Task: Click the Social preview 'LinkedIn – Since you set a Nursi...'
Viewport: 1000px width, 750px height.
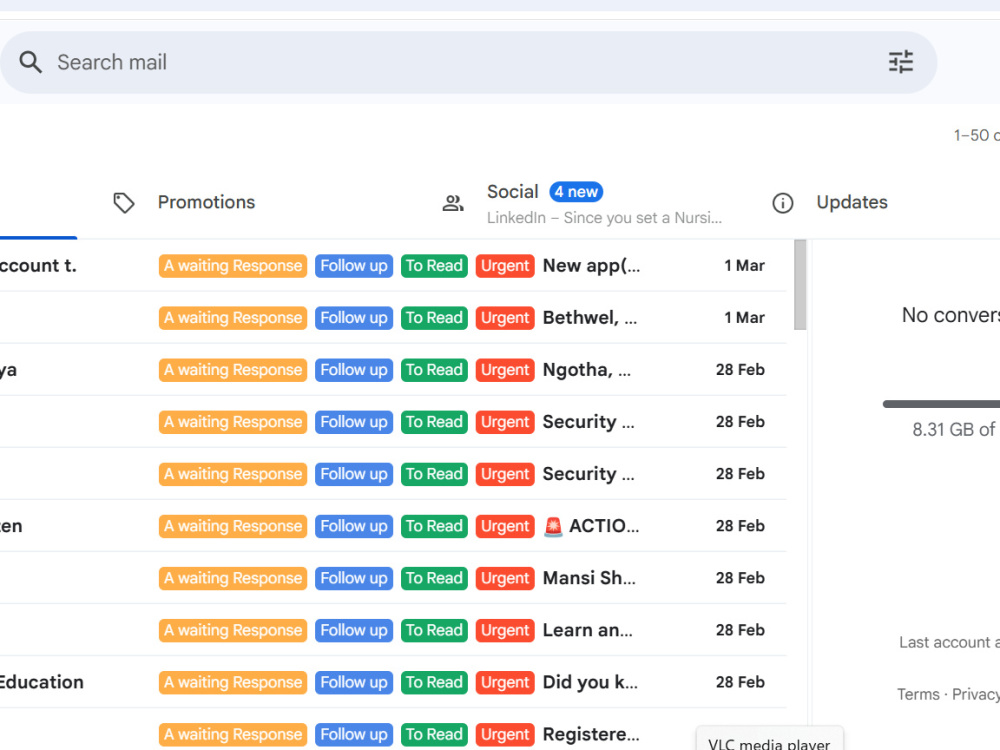Action: click(604, 218)
